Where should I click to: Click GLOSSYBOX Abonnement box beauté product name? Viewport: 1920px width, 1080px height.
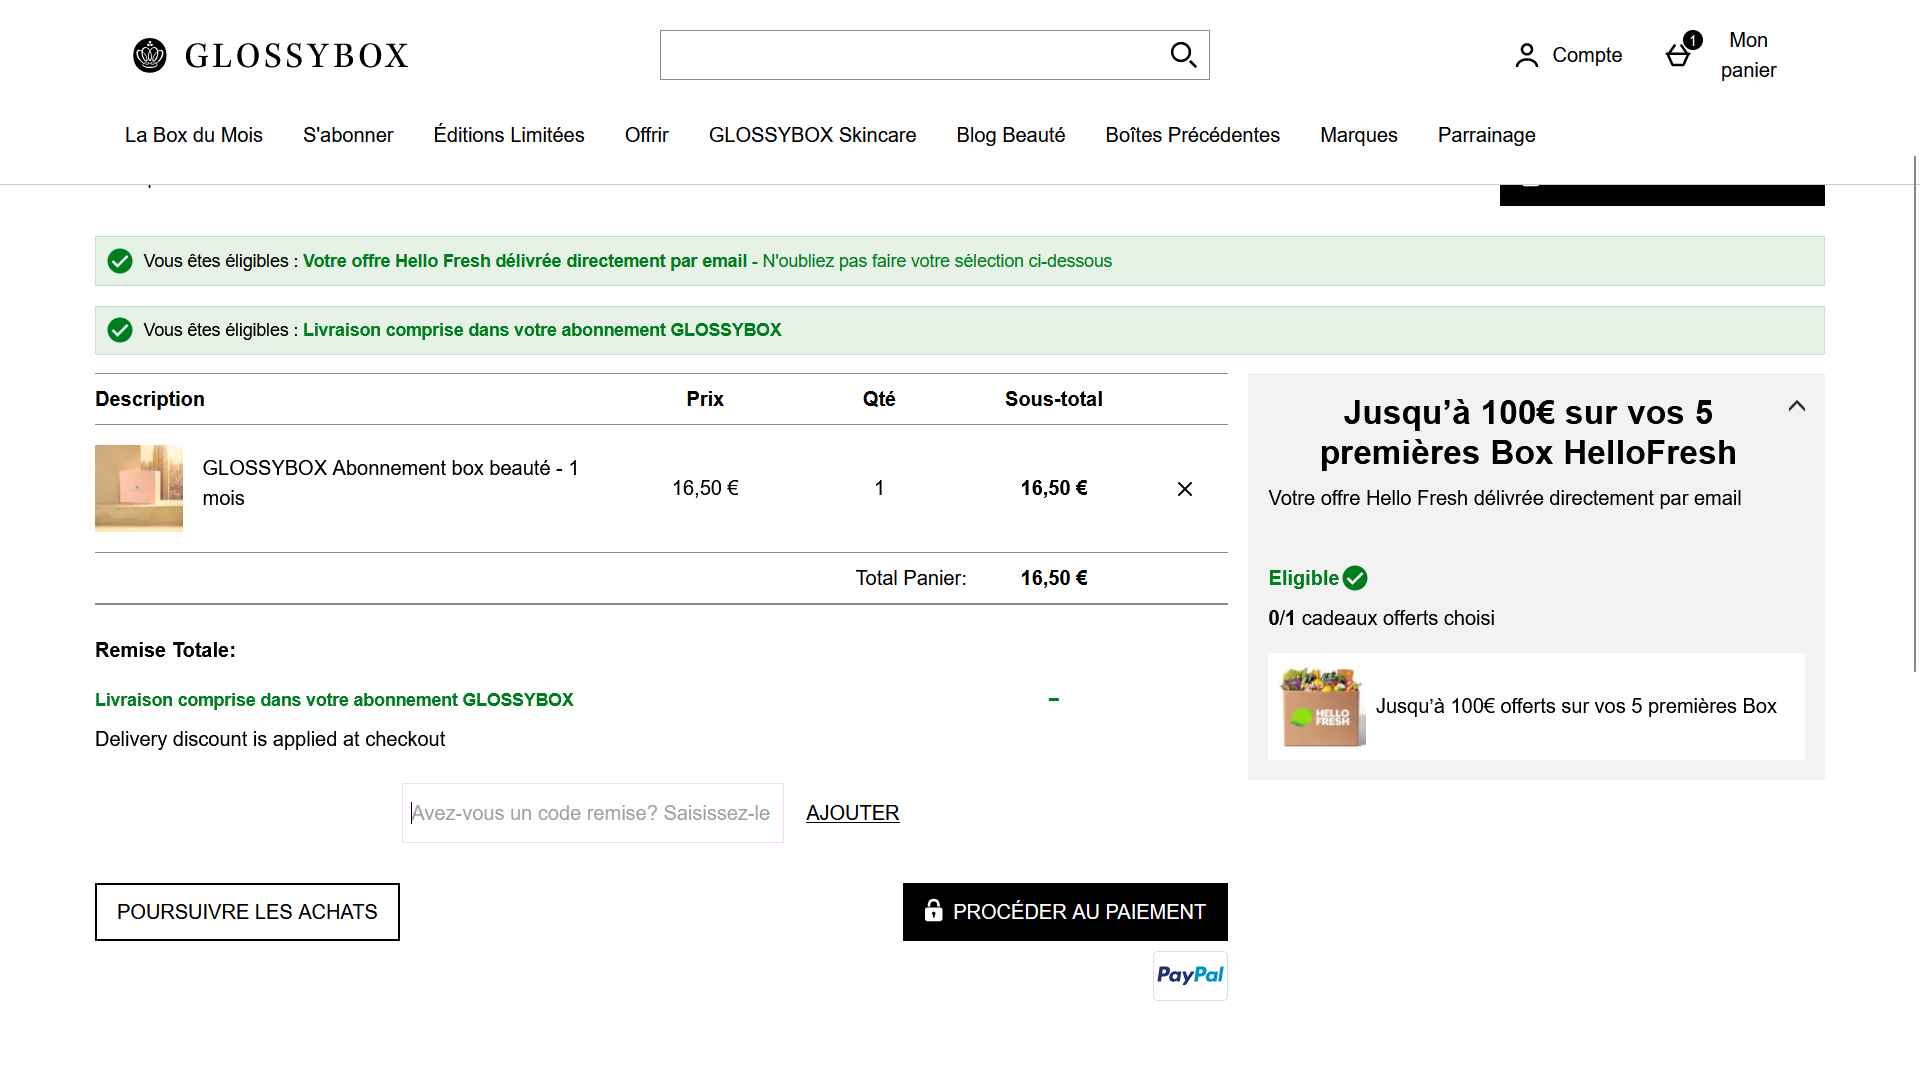point(391,483)
